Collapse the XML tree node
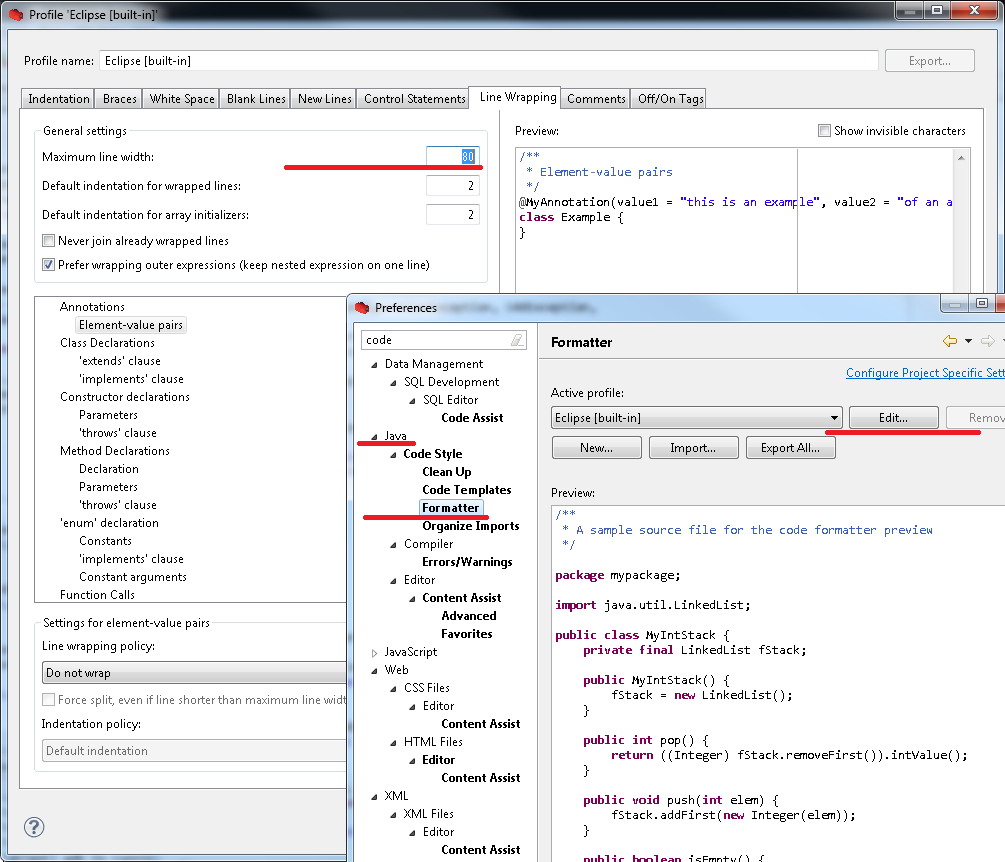Image resolution: width=1005 pixels, height=862 pixels. [x=374, y=797]
